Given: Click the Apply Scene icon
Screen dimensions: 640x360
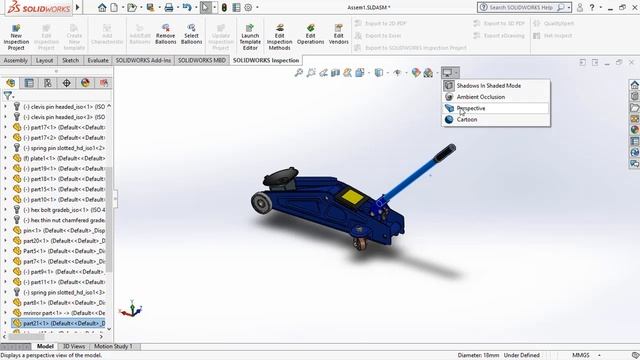Looking at the screenshot, I should point(428,73).
